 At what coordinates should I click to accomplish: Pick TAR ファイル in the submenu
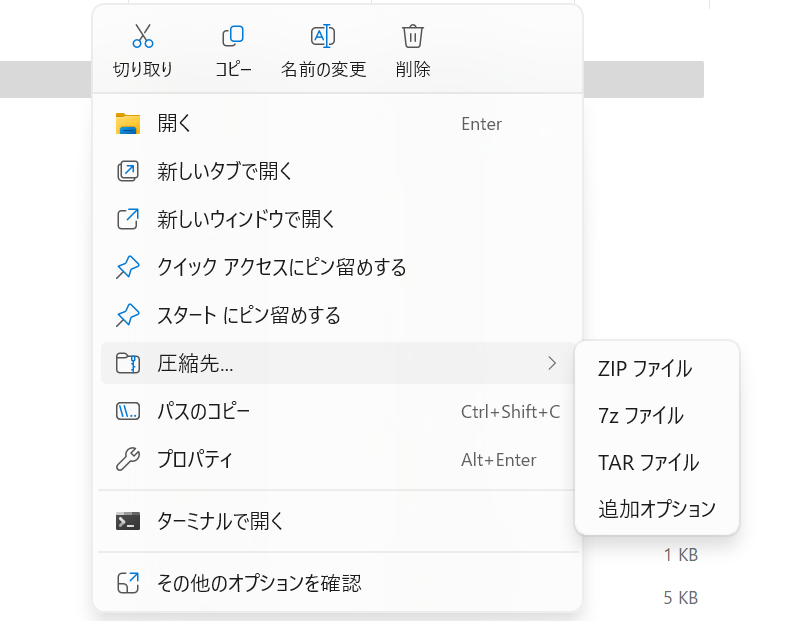648,462
